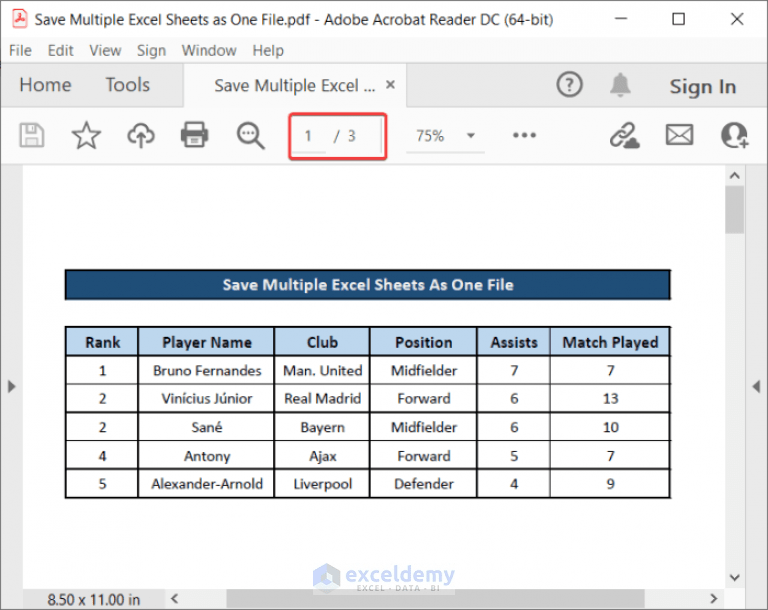768x610 pixels.
Task: Maximize the Acrobat Reader window
Action: (678, 19)
